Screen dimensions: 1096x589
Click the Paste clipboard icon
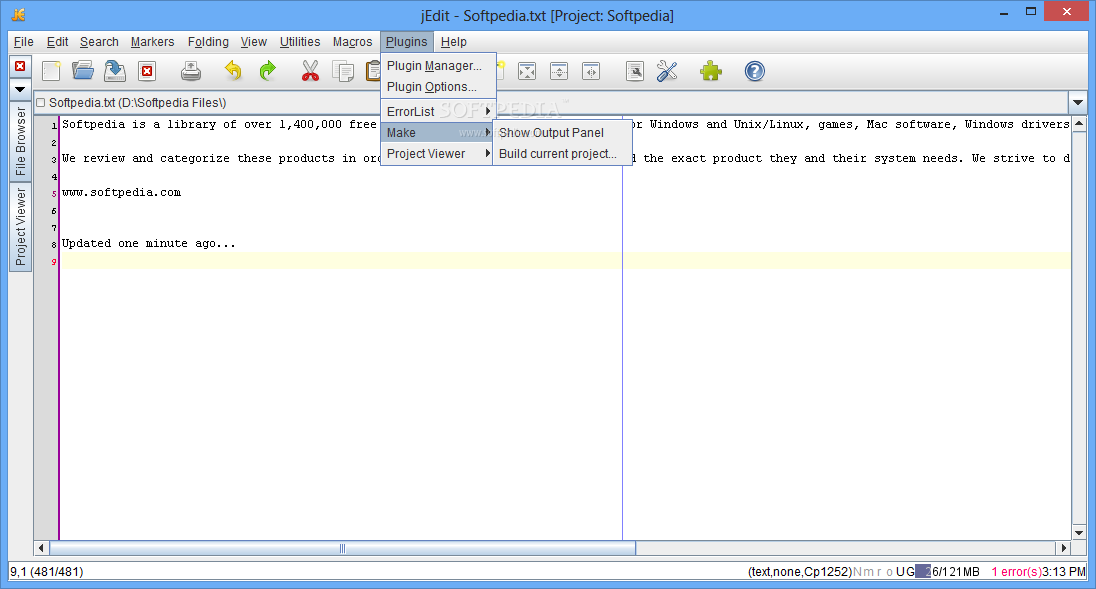coord(373,71)
